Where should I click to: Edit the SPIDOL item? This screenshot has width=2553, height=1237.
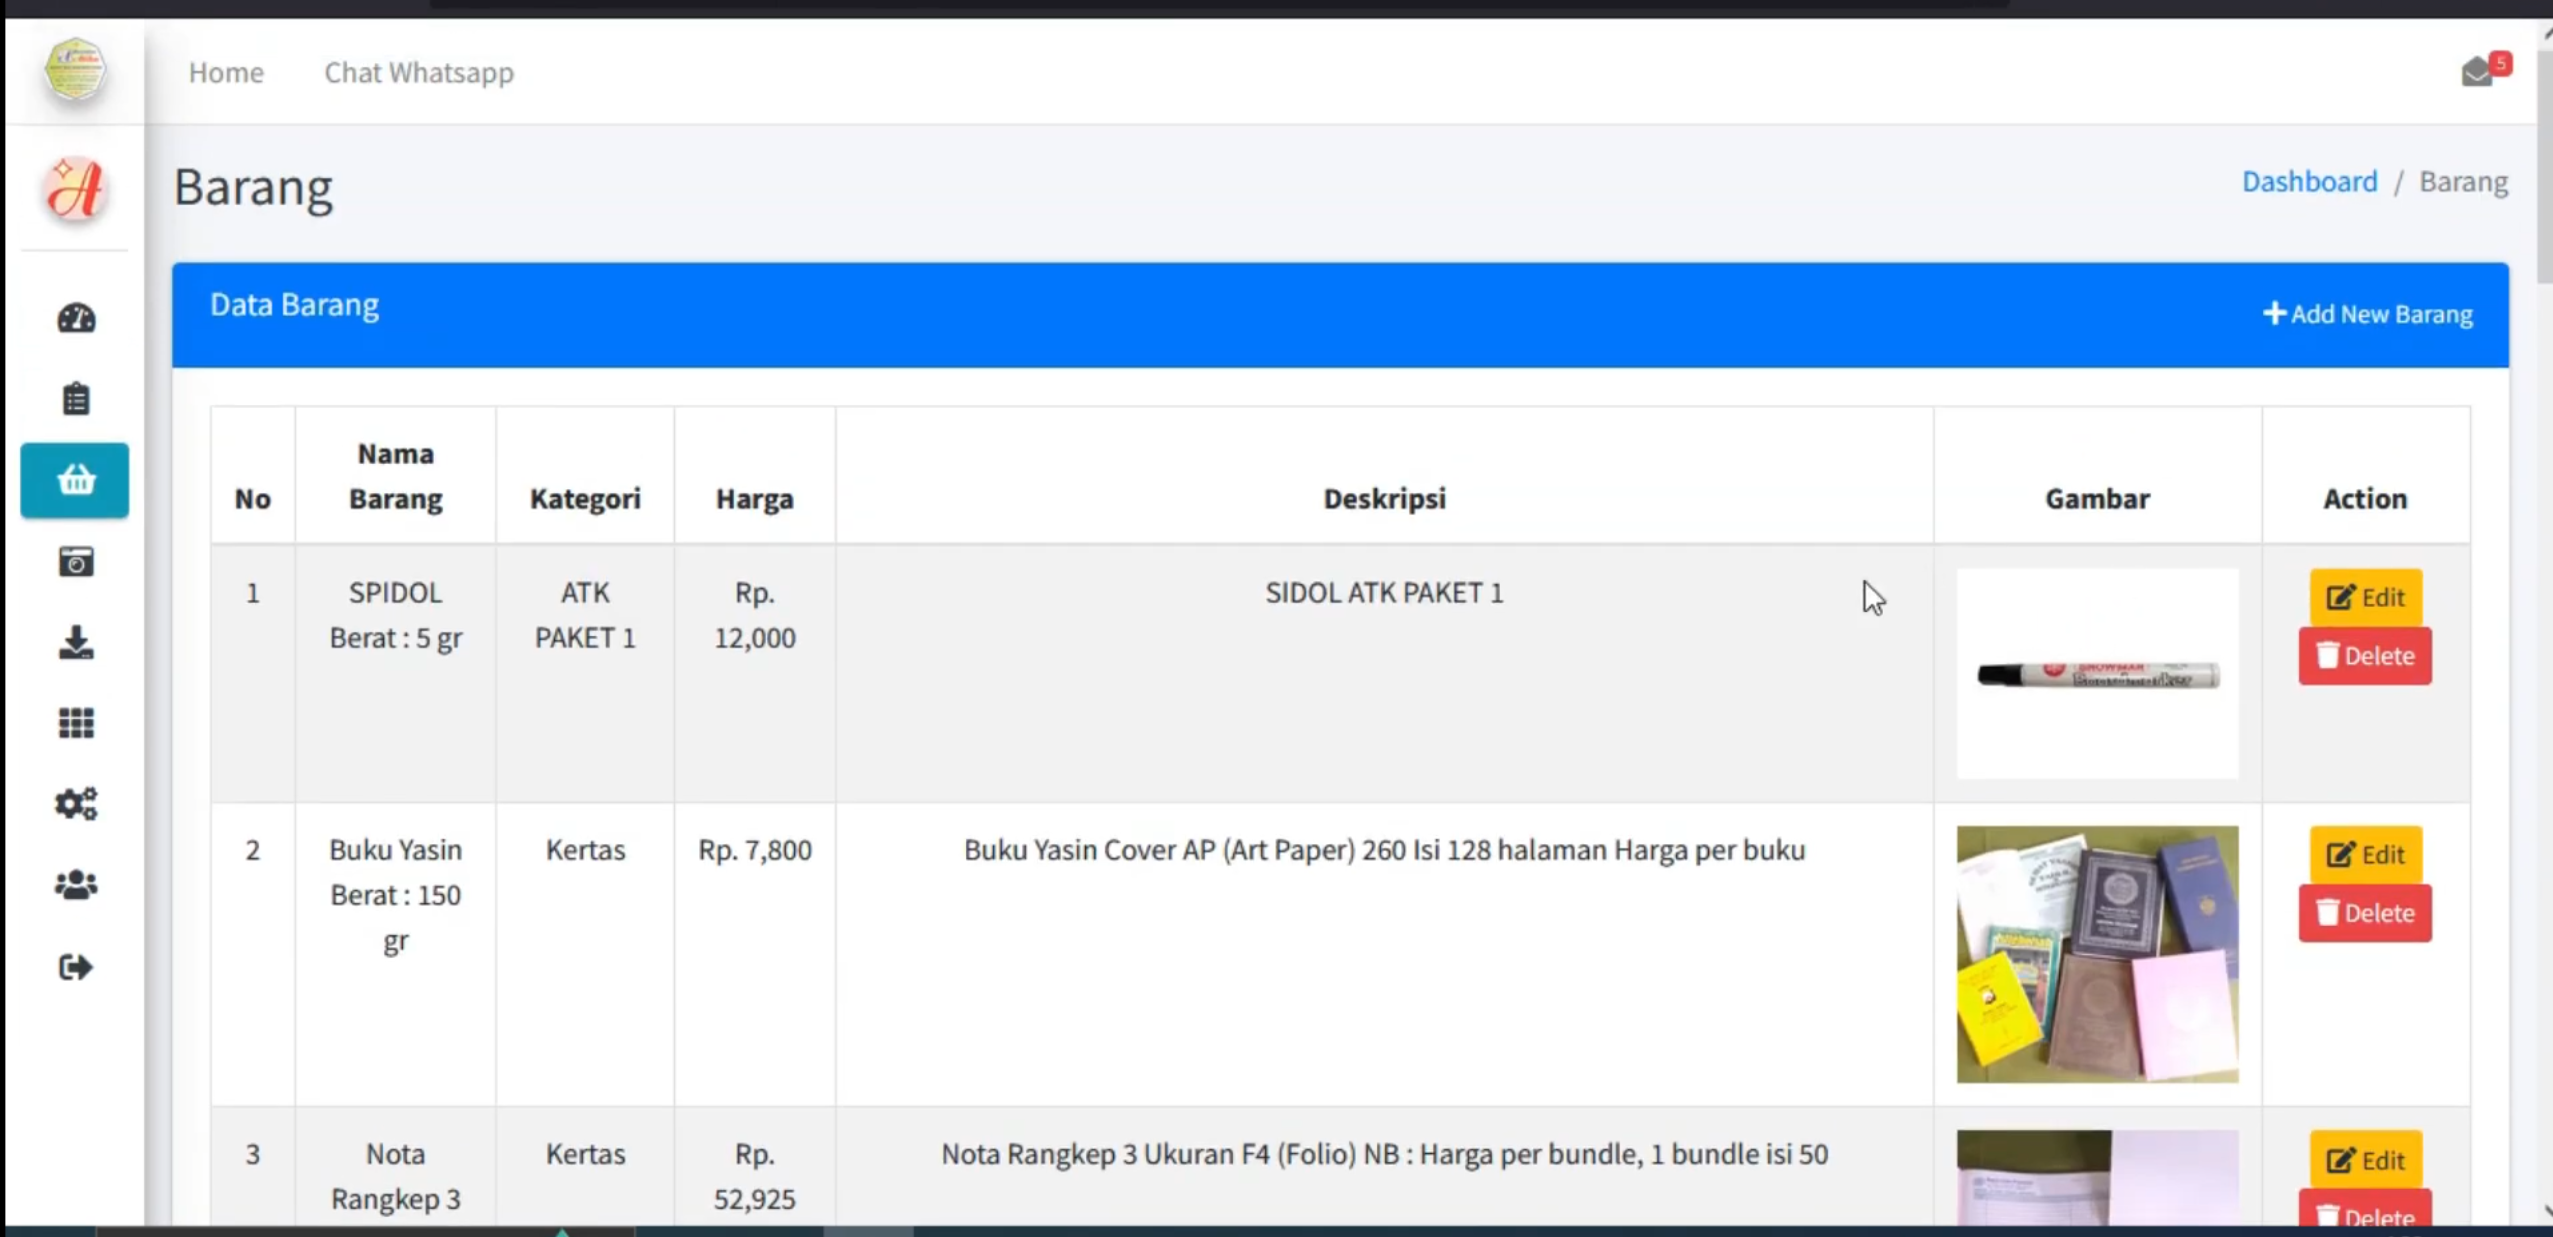(2365, 597)
